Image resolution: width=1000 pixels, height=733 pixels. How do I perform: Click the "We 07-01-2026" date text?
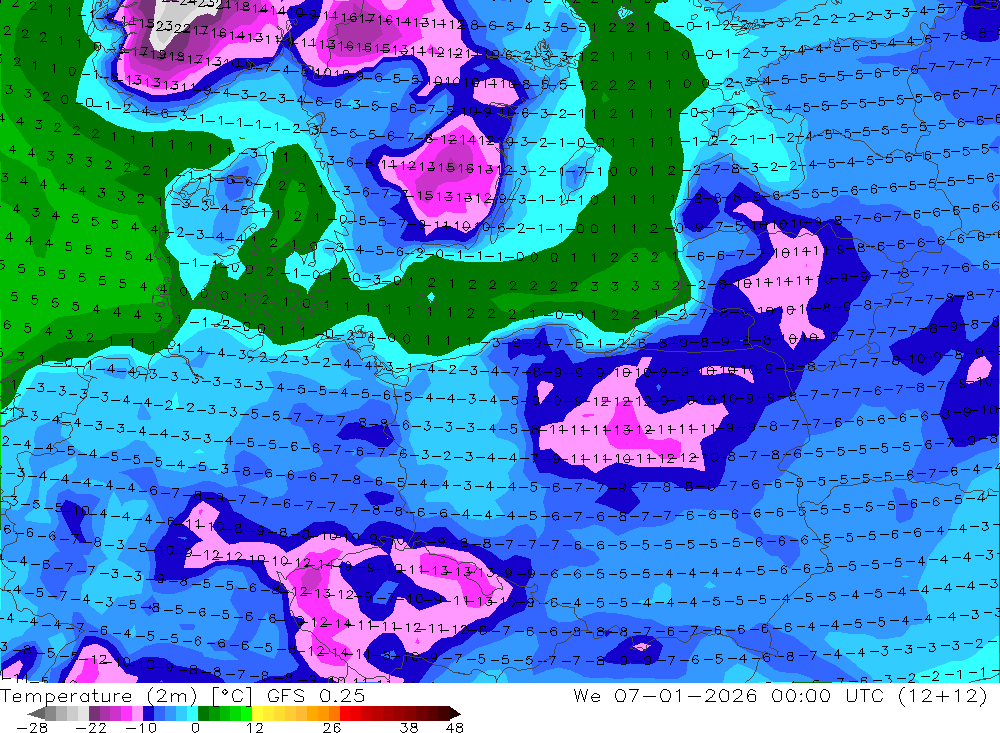(x=665, y=695)
